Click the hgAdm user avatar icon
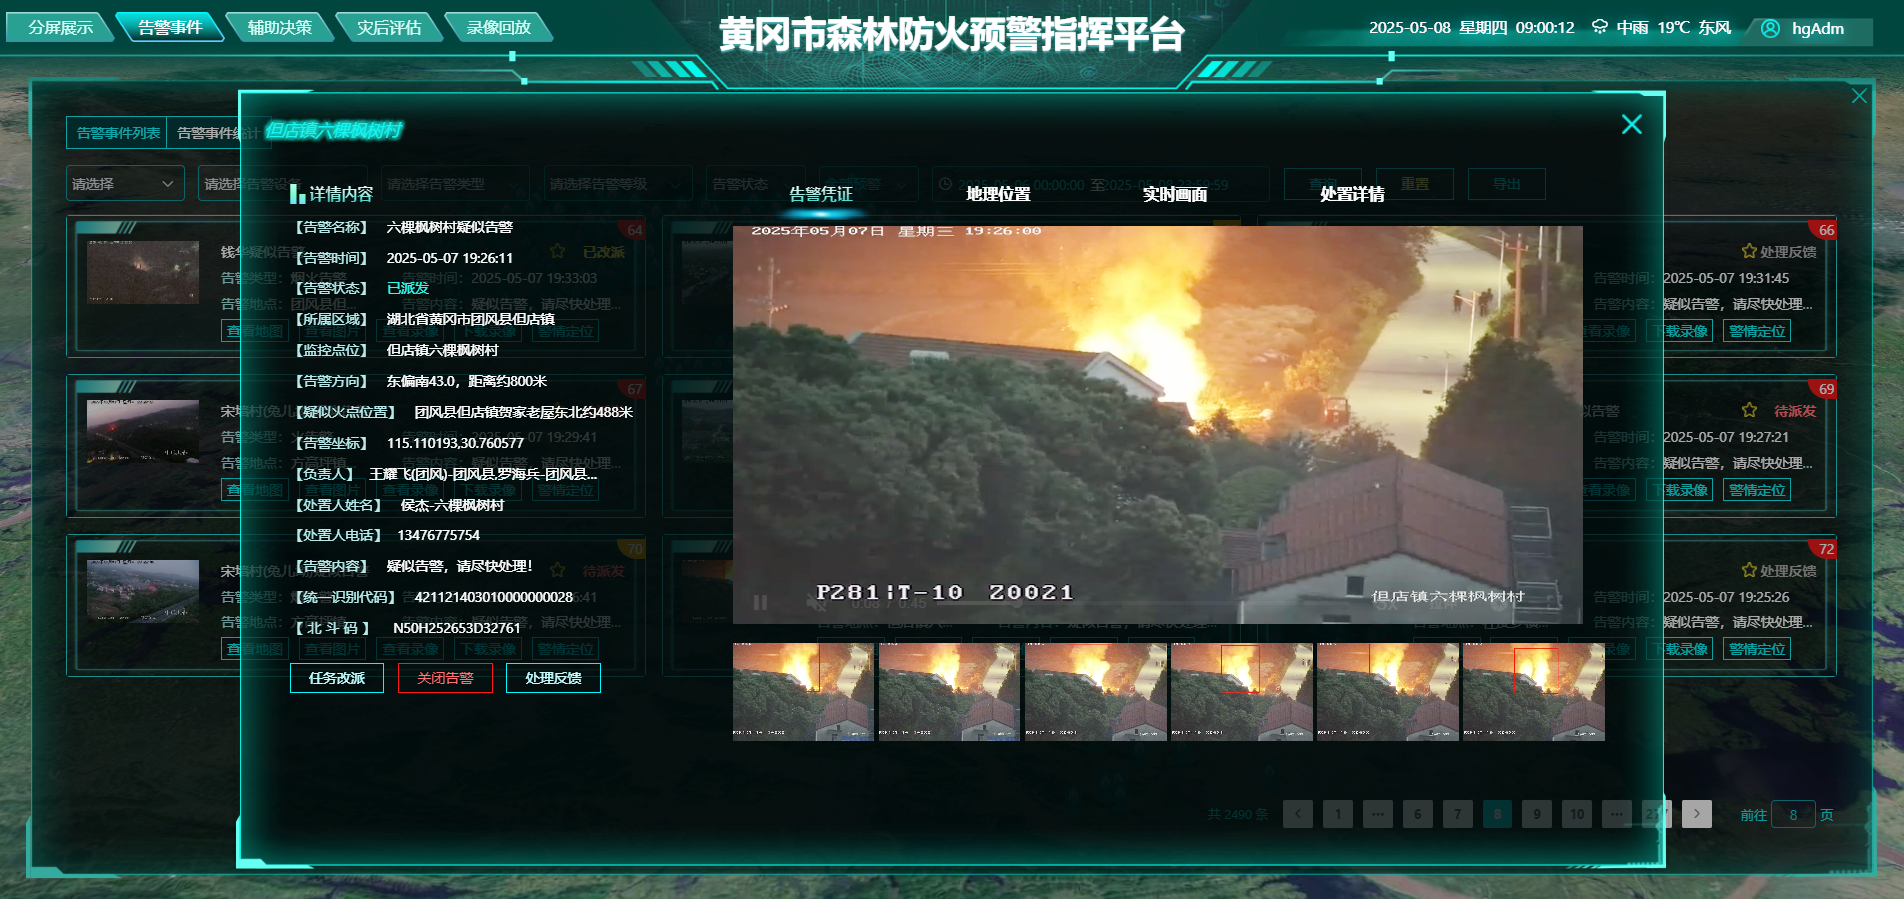 tap(1770, 28)
